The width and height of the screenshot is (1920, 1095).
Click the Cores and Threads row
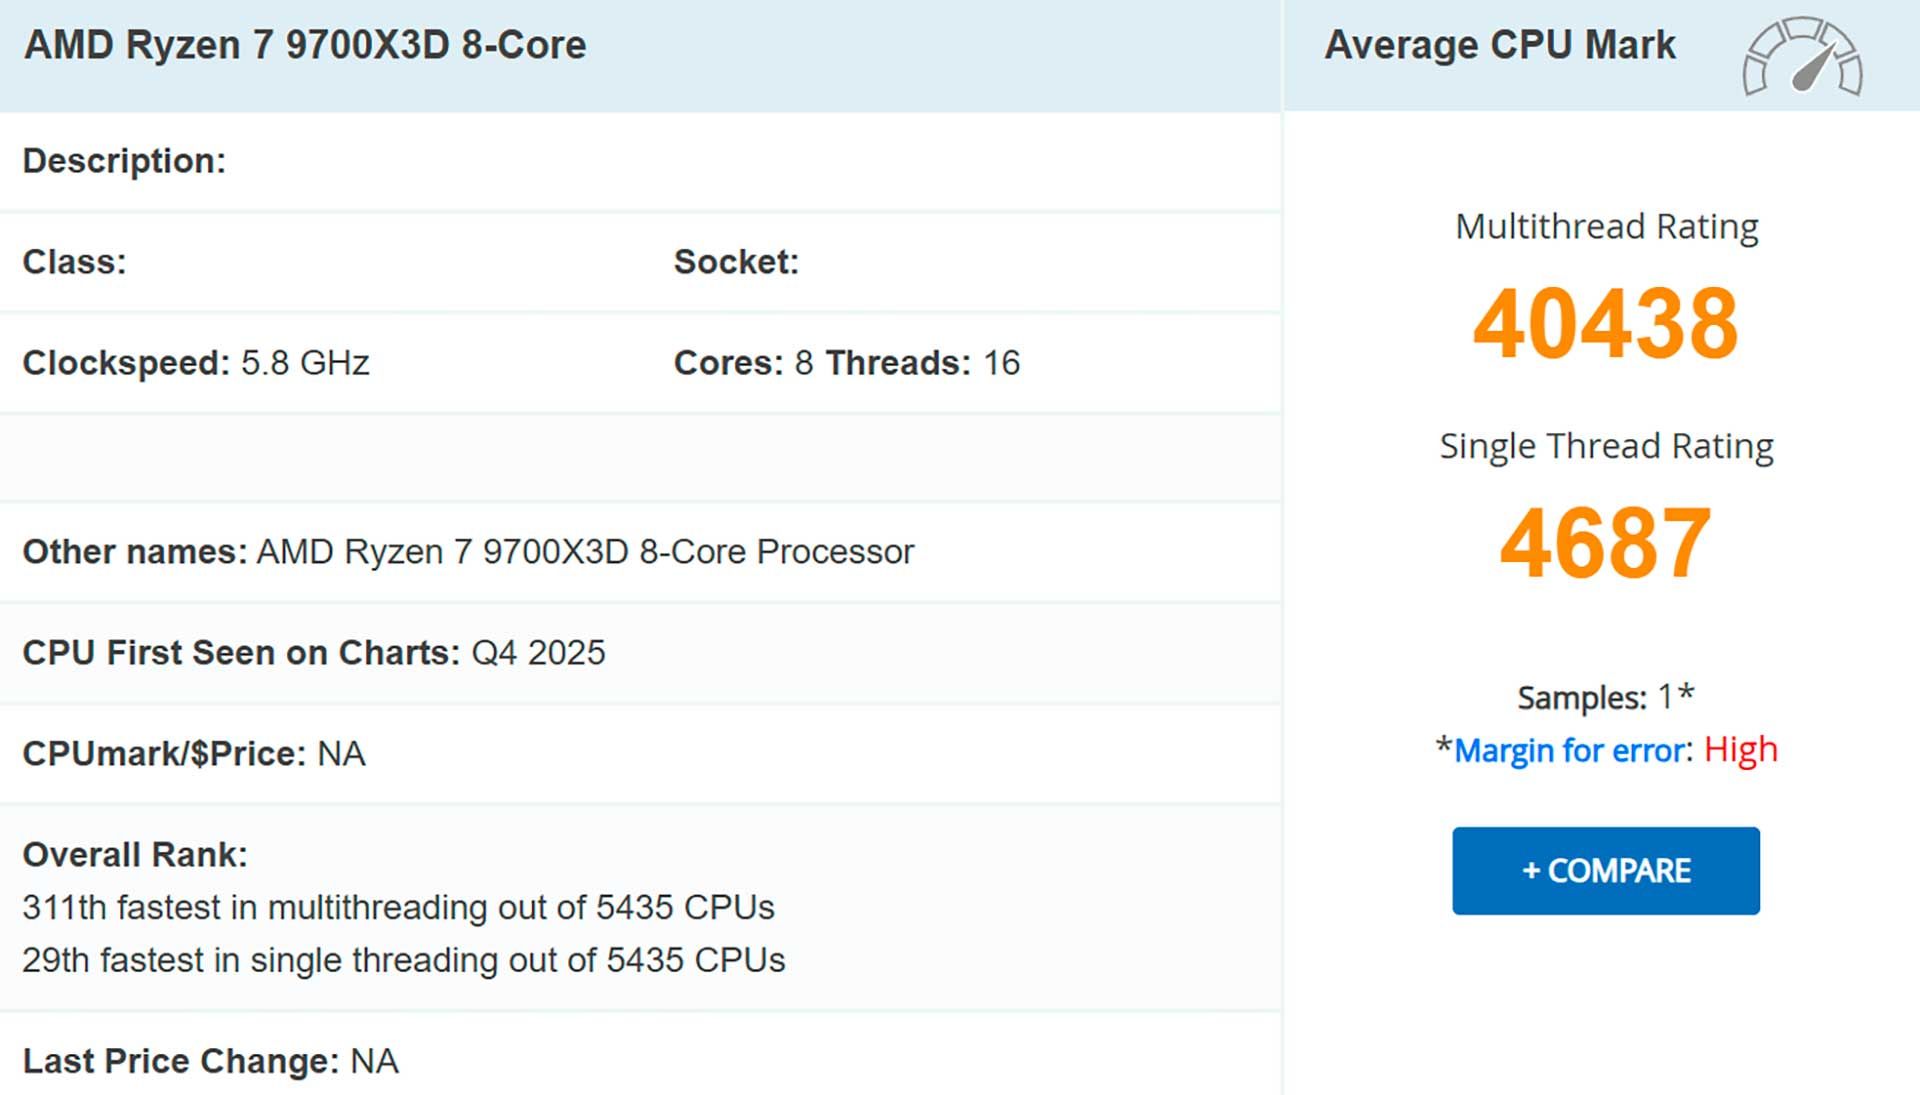(x=845, y=363)
